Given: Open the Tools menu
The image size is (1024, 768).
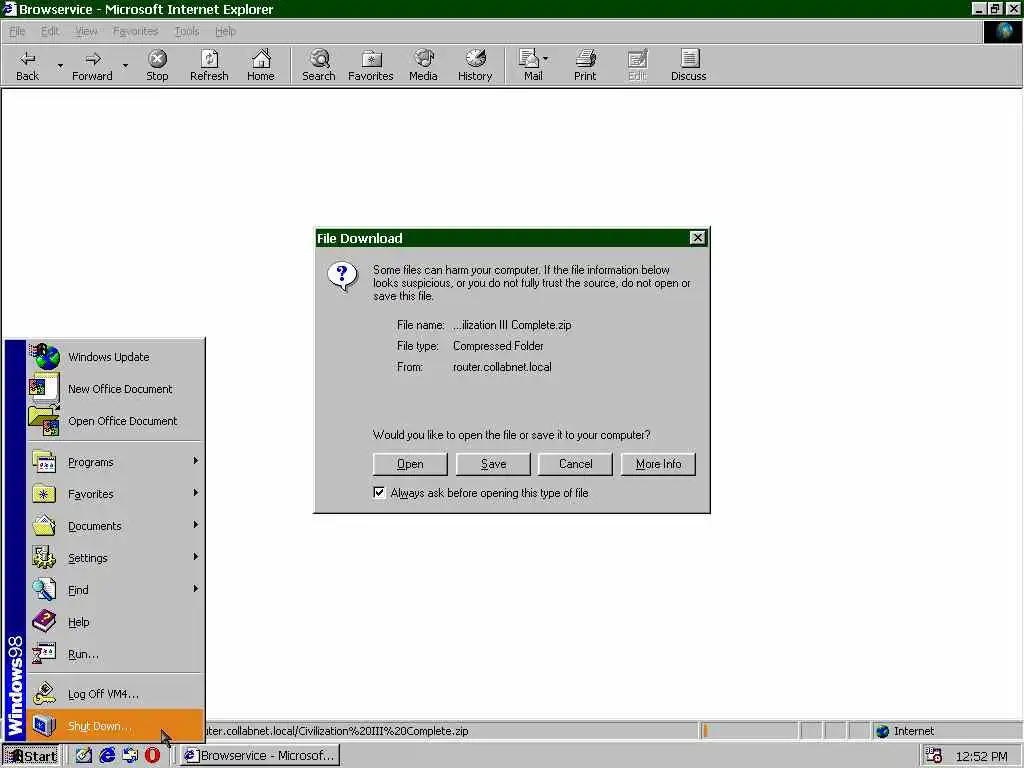Looking at the screenshot, I should click(186, 31).
